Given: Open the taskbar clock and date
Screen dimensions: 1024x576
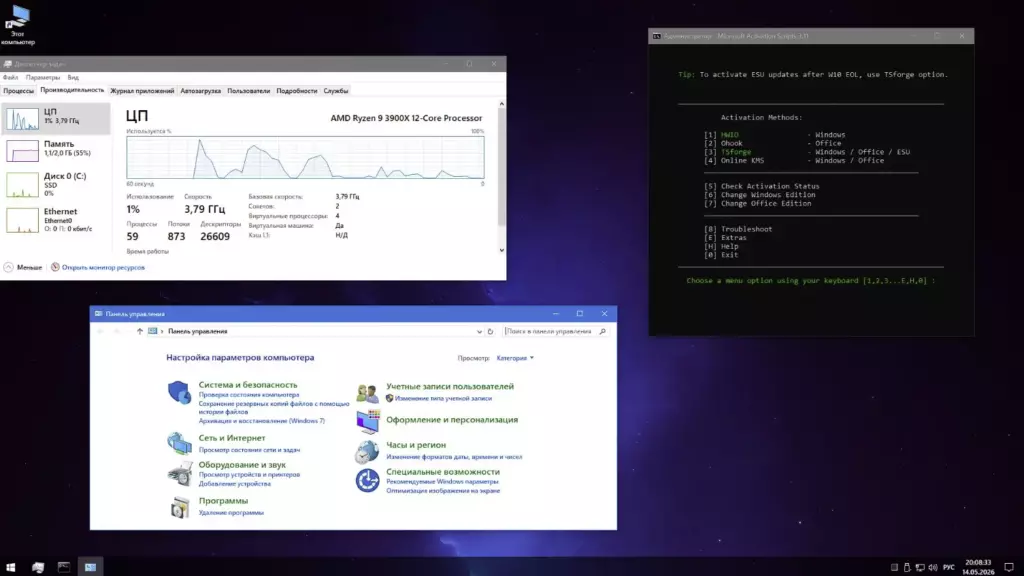Looking at the screenshot, I should tap(978, 567).
